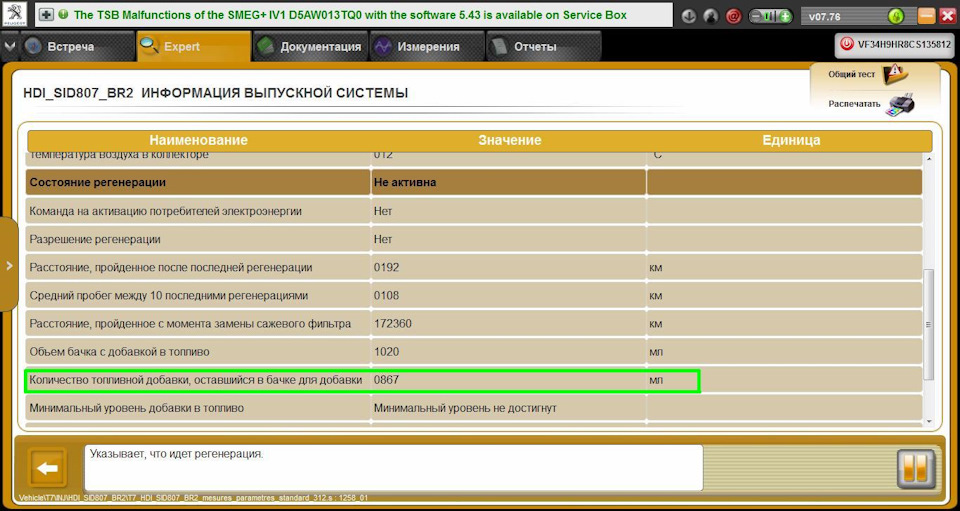Click the green info dot by TSB message
This screenshot has width=960, height=511.
pos(64,14)
